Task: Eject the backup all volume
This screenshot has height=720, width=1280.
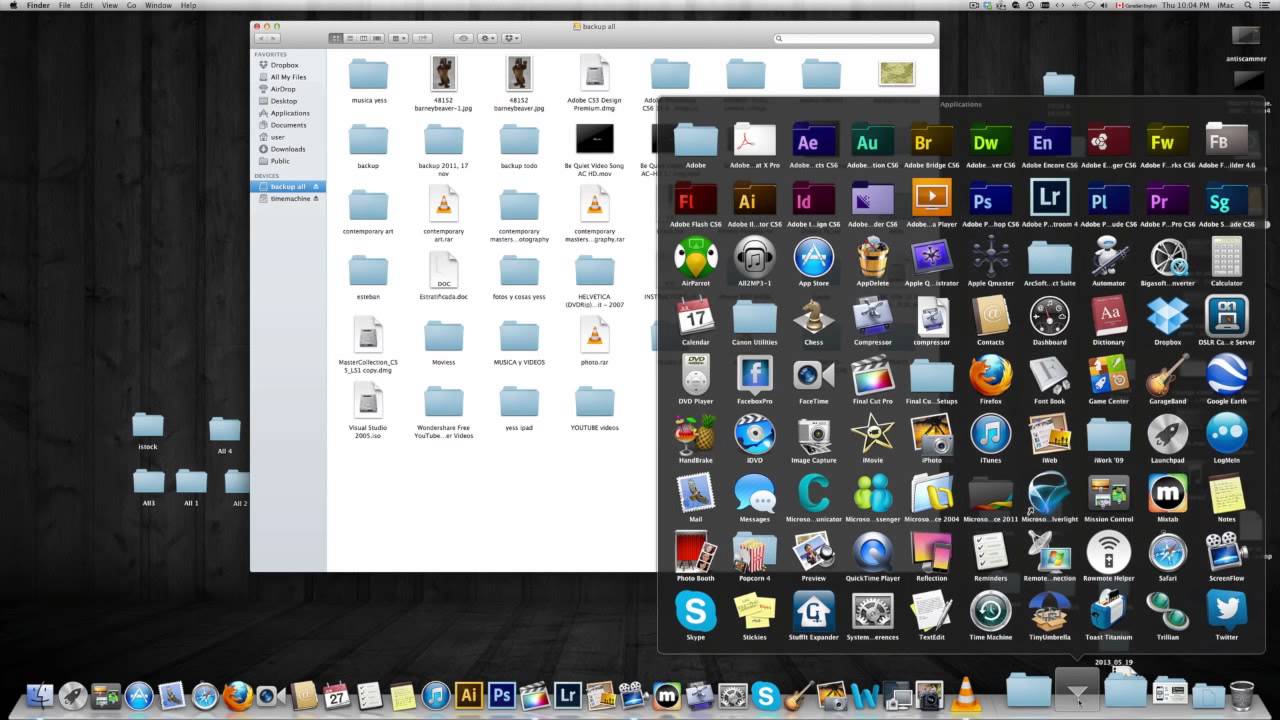Action: [316, 186]
